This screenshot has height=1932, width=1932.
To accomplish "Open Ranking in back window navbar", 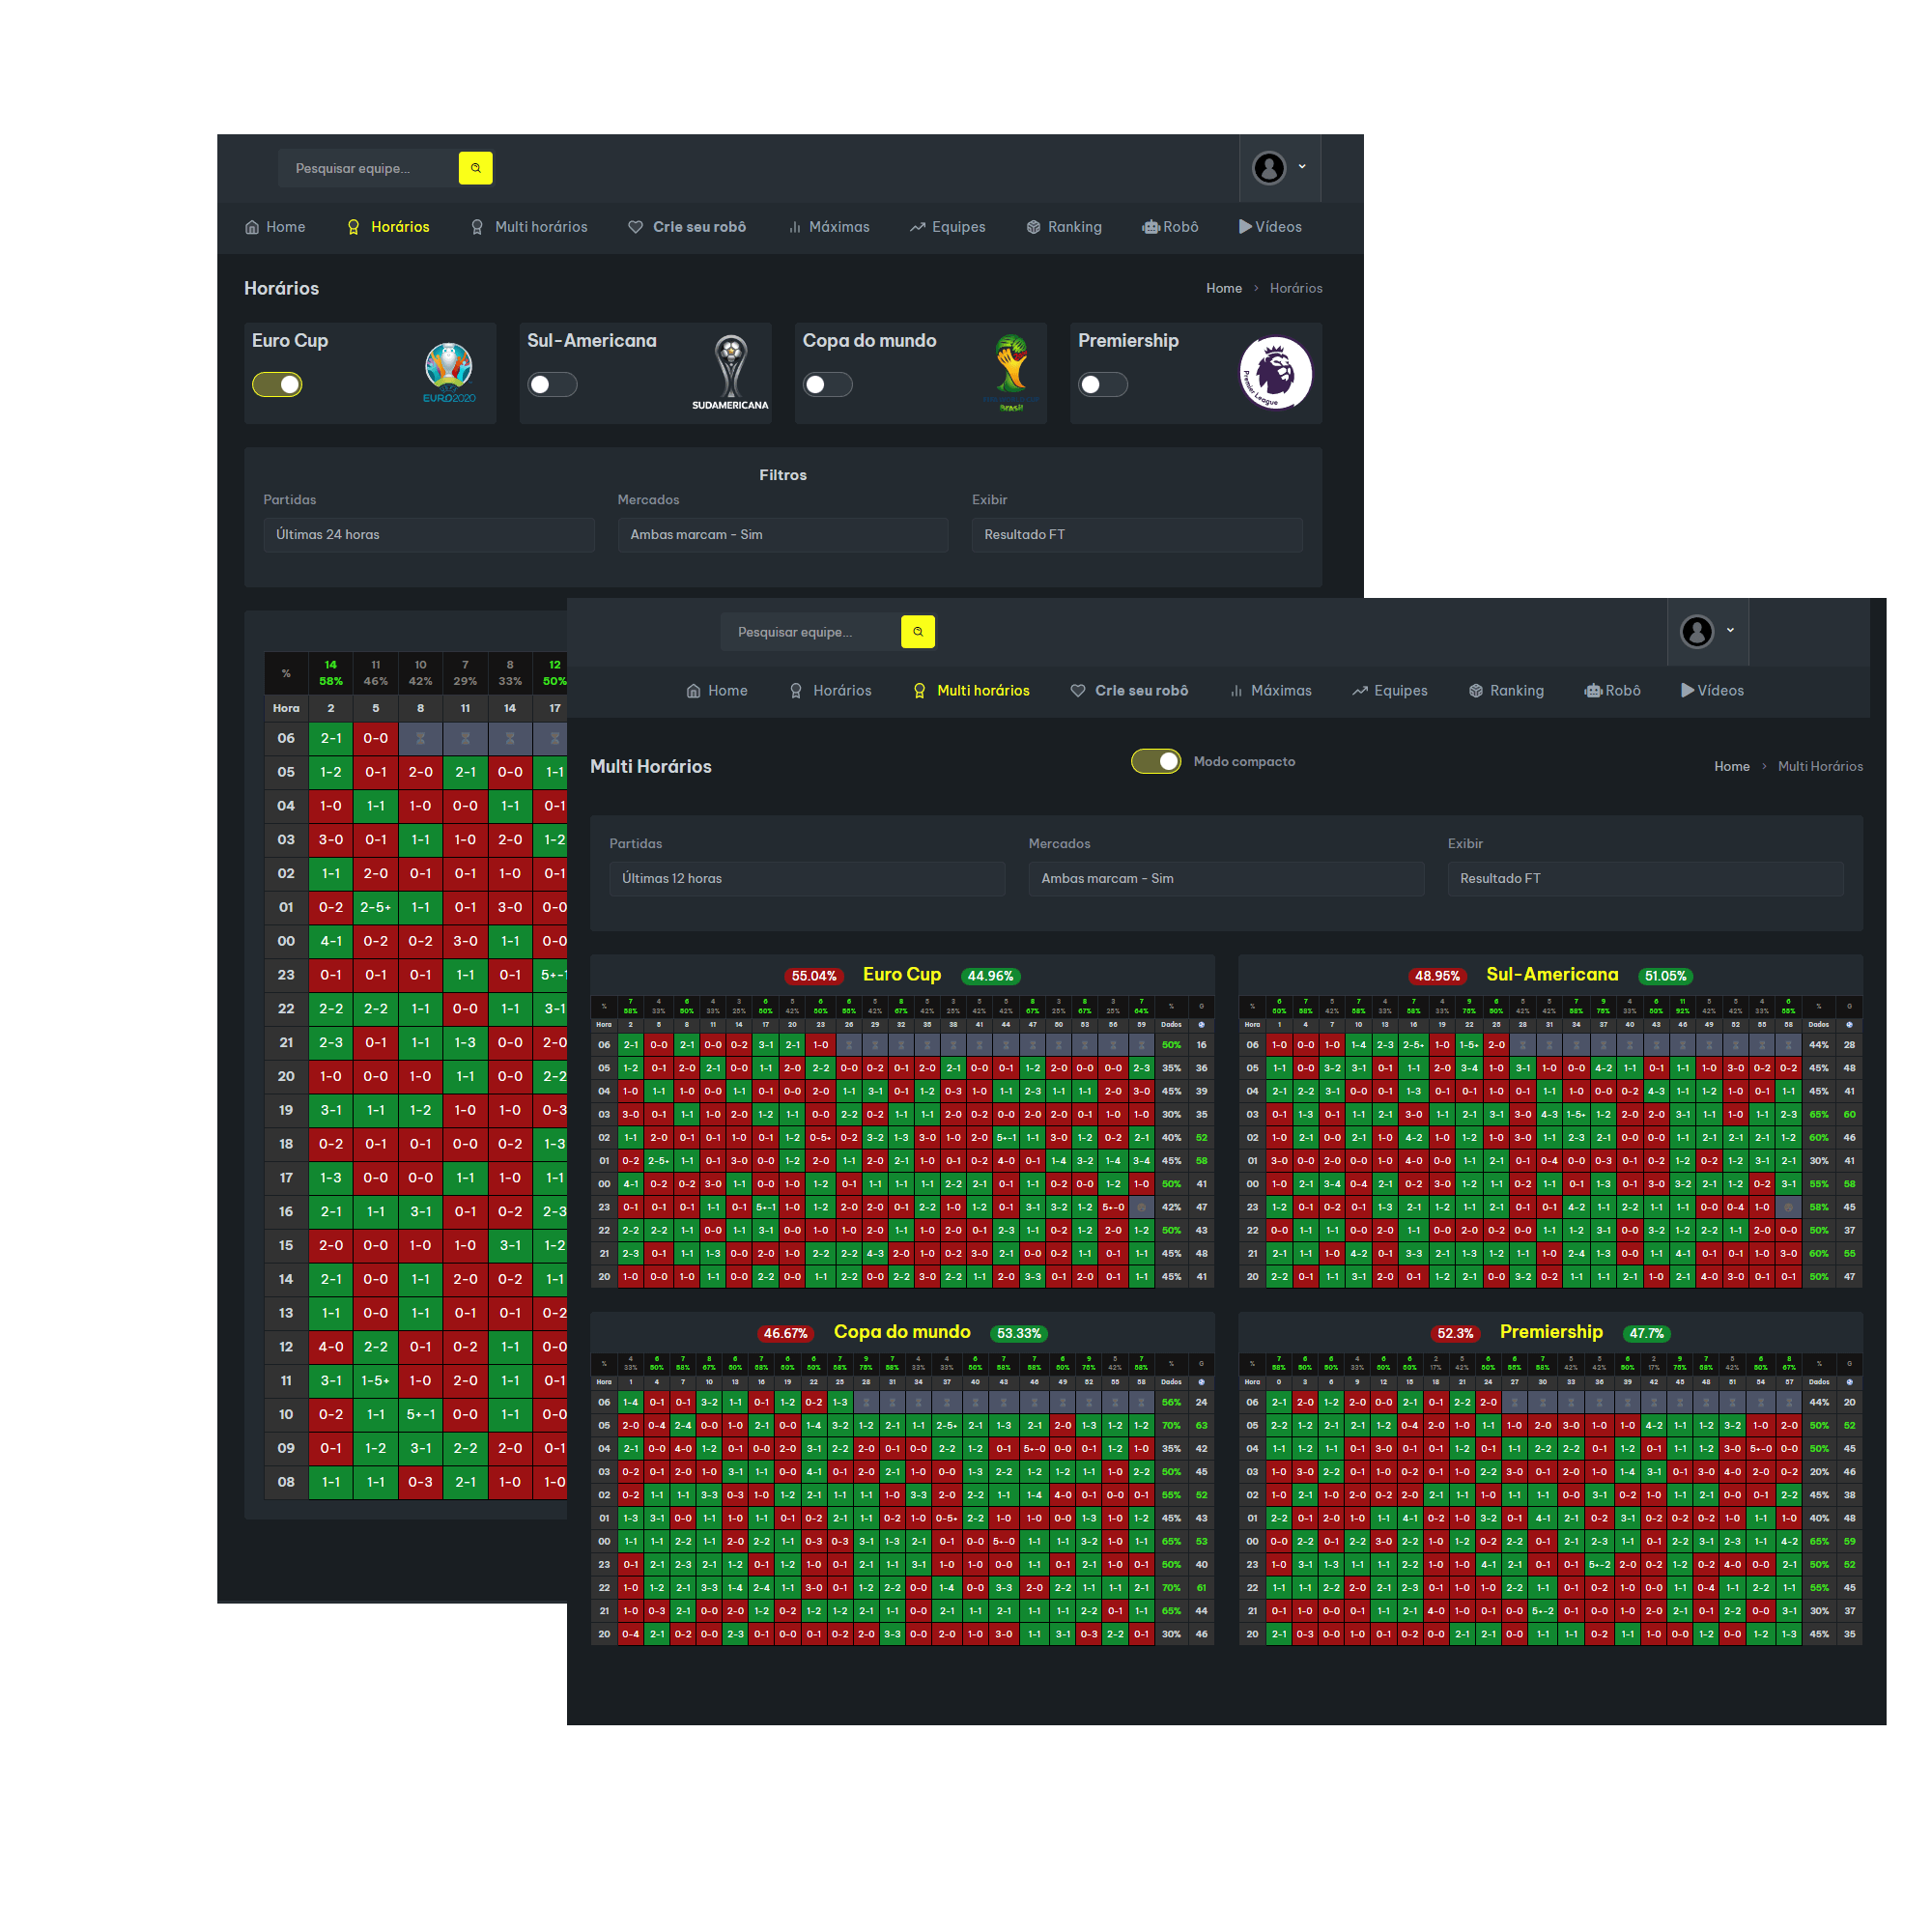I will [1064, 227].
